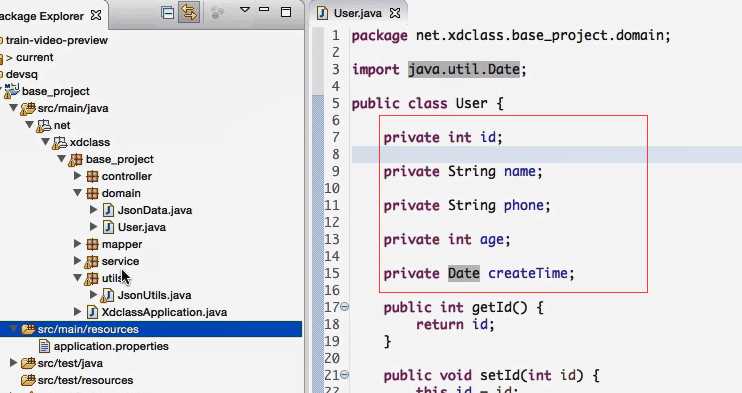Select XdclassApplication.java in tree

coord(164,312)
